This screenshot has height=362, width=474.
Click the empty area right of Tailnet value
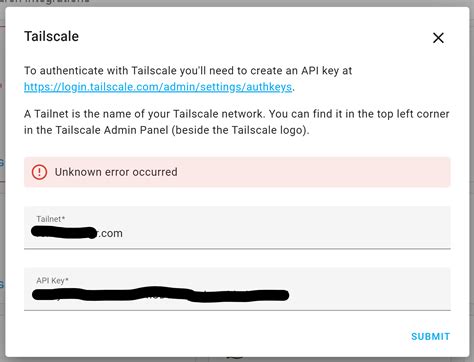click(287, 233)
